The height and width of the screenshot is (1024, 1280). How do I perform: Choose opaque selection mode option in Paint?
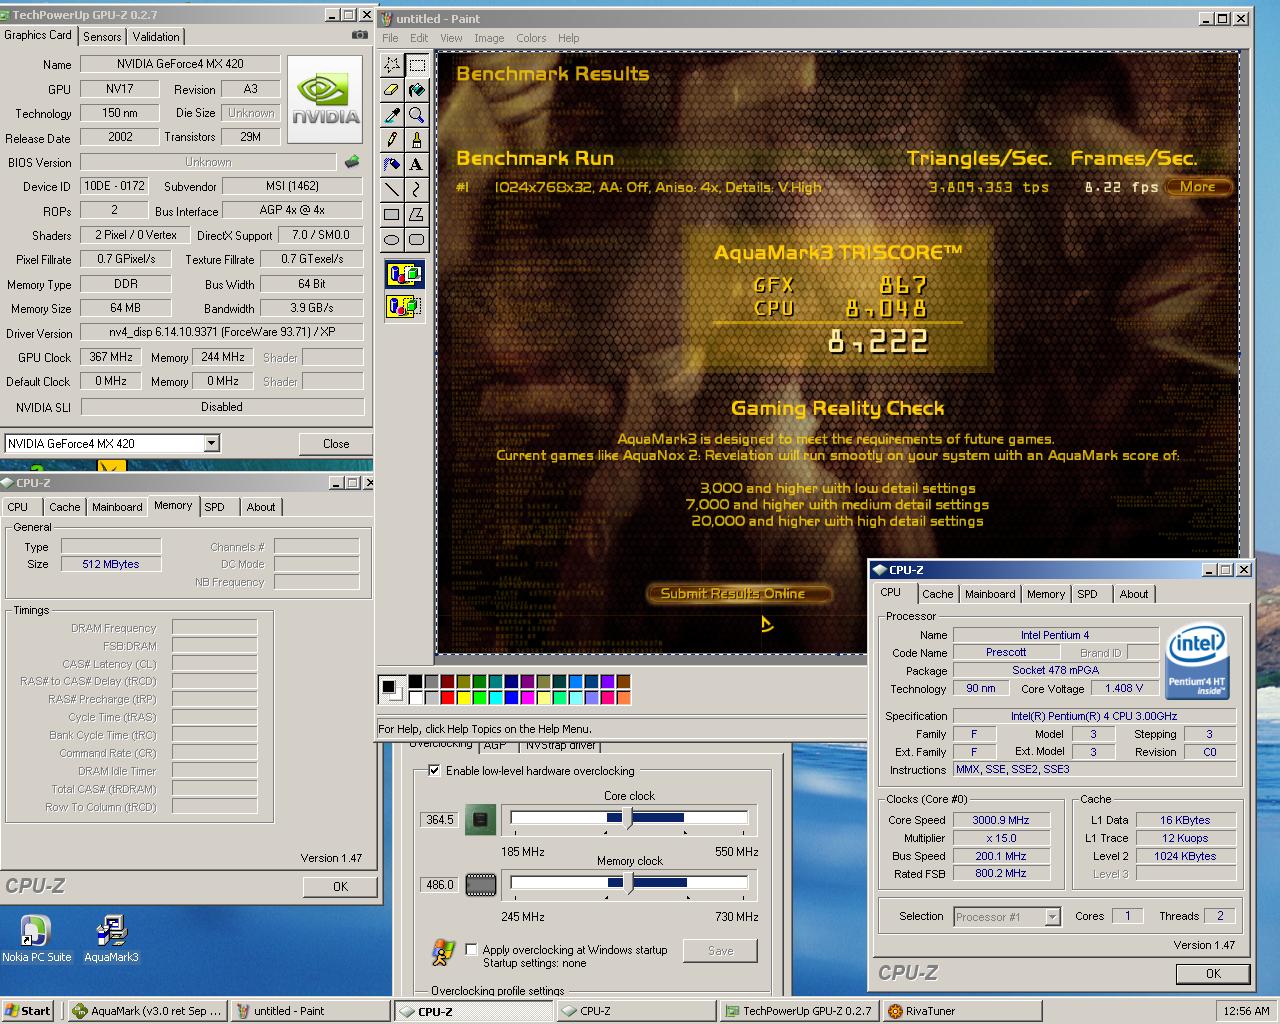click(404, 274)
